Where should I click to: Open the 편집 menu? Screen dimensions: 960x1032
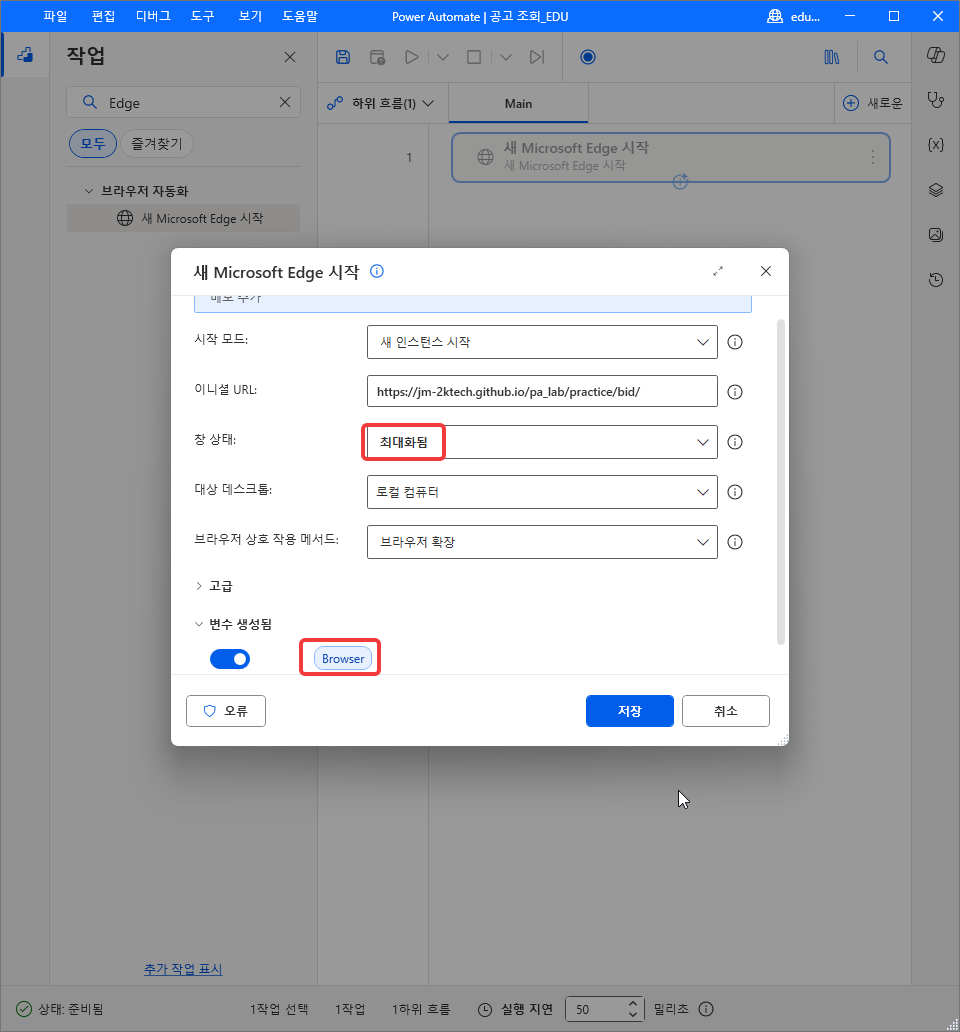103,16
